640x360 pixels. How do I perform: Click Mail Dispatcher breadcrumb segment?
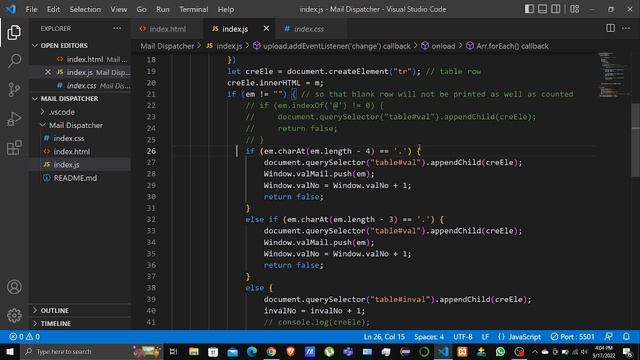(167, 46)
